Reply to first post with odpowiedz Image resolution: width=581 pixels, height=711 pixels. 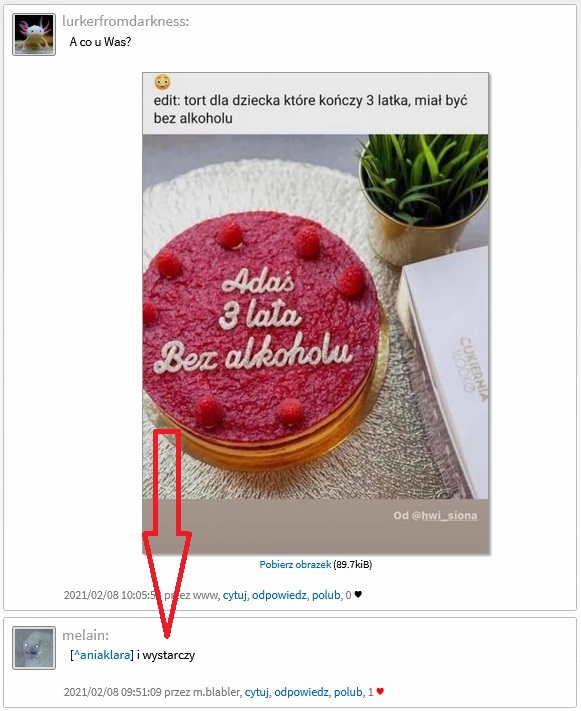coord(279,595)
